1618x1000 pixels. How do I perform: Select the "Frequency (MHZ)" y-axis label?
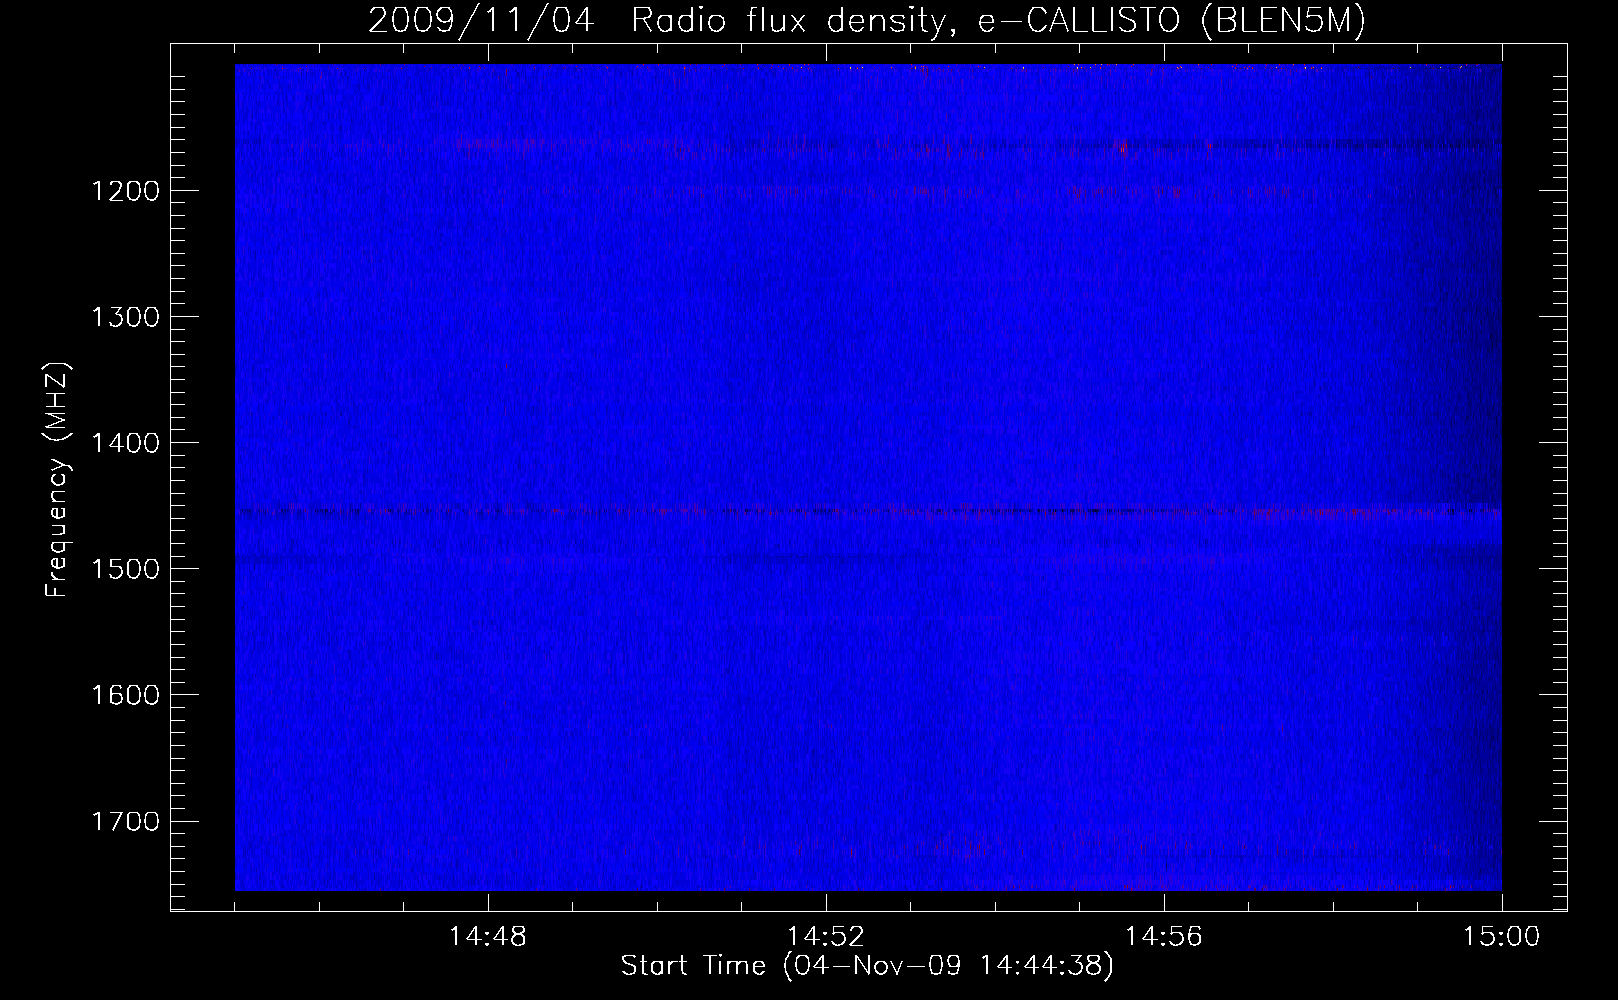pos(57,480)
